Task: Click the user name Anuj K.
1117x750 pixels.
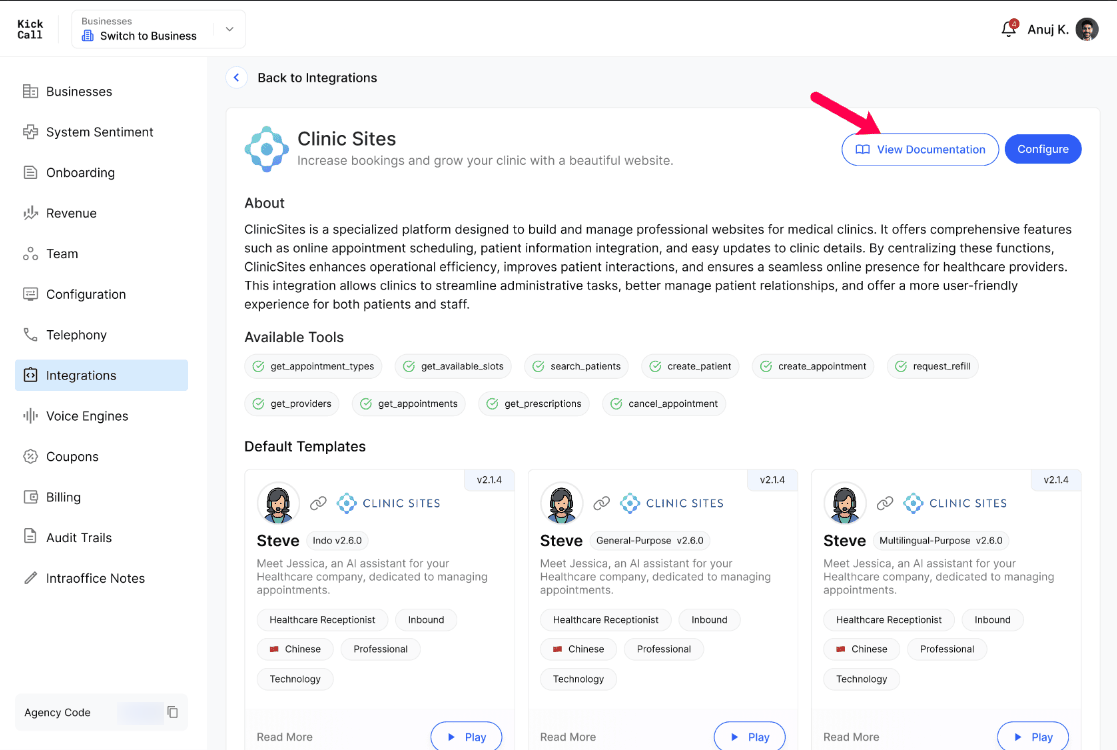Action: tap(1048, 29)
